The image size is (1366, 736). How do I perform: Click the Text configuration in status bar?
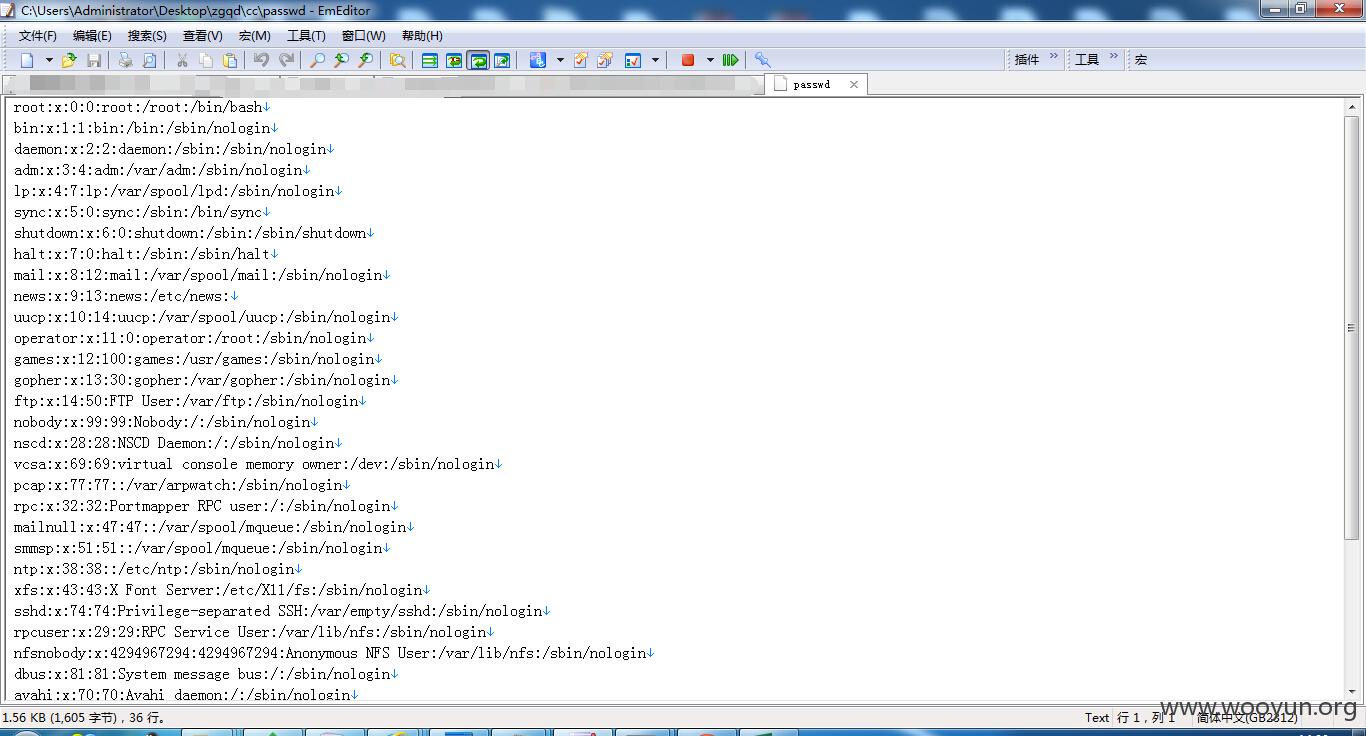click(1097, 718)
